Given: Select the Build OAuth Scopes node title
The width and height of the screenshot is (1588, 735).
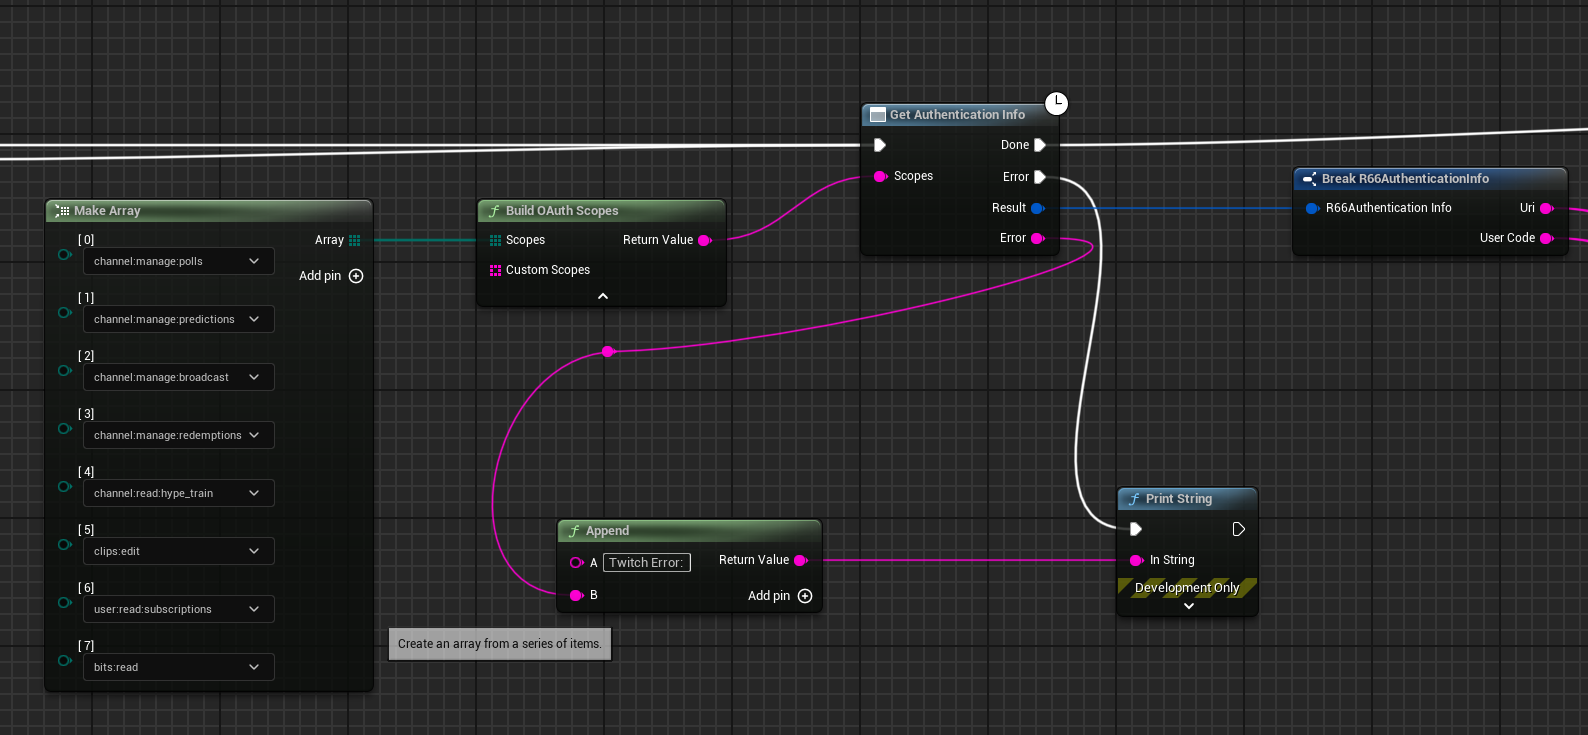Looking at the screenshot, I should (x=562, y=211).
